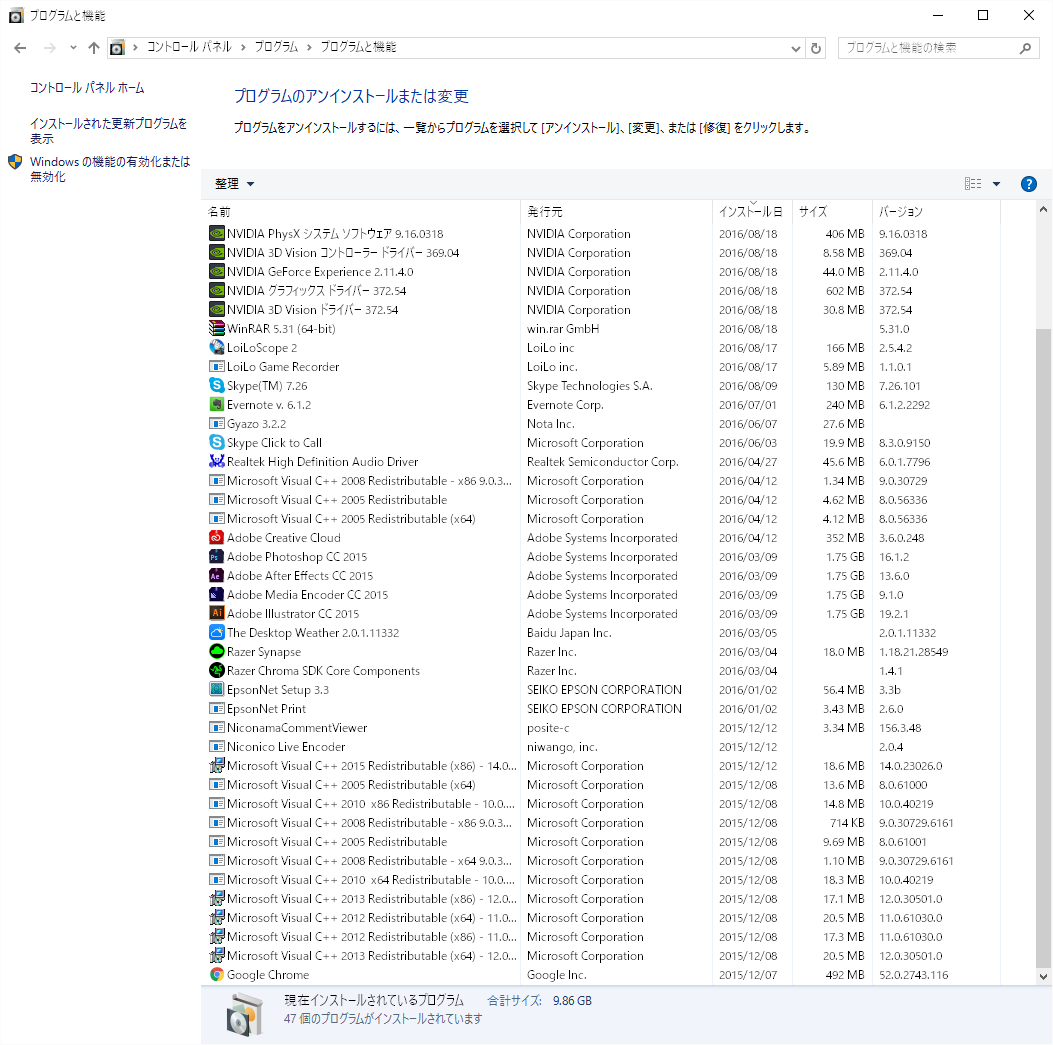
Task: Click the scrollbar up arrow
Action: pyautogui.click(x=1043, y=210)
